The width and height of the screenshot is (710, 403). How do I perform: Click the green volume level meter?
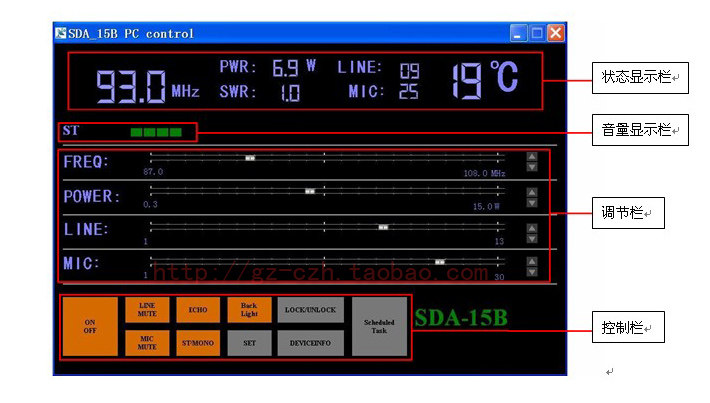click(156, 132)
